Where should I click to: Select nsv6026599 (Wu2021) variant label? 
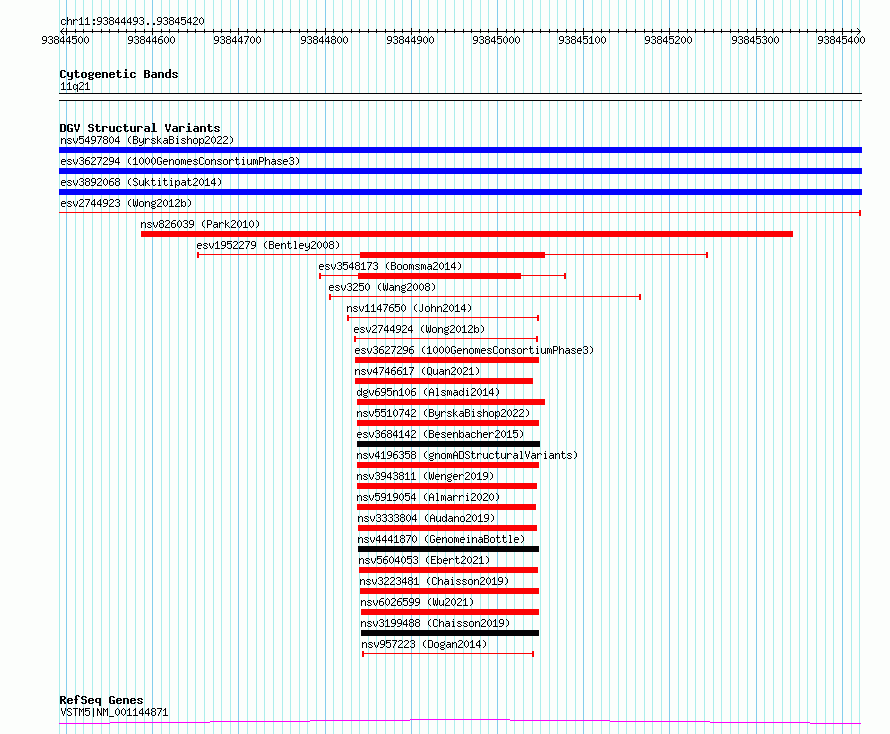pyautogui.click(x=417, y=602)
